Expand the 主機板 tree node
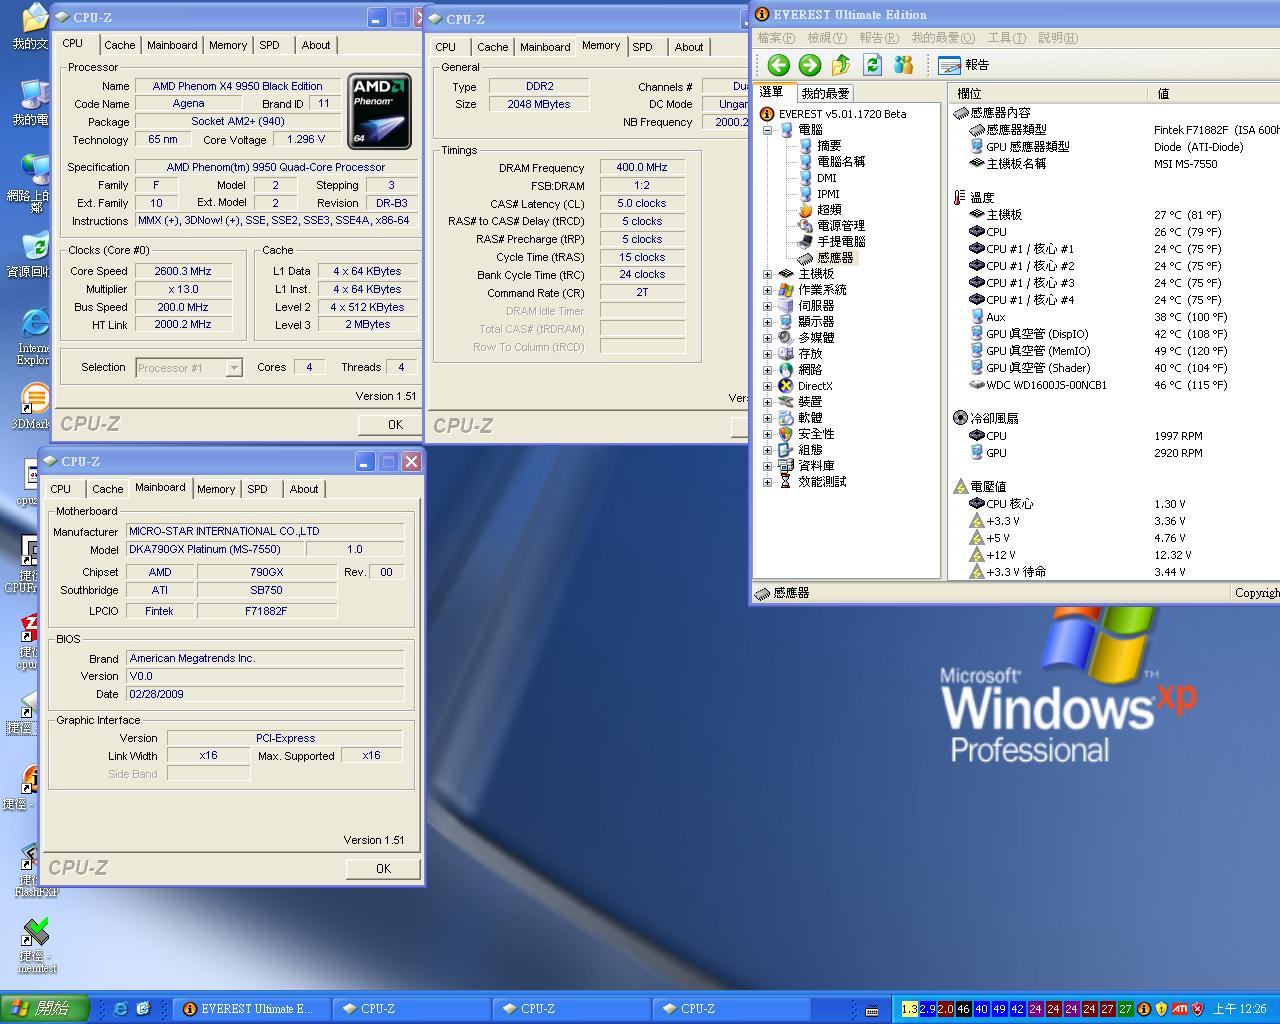This screenshot has height=1024, width=1280. (768, 274)
